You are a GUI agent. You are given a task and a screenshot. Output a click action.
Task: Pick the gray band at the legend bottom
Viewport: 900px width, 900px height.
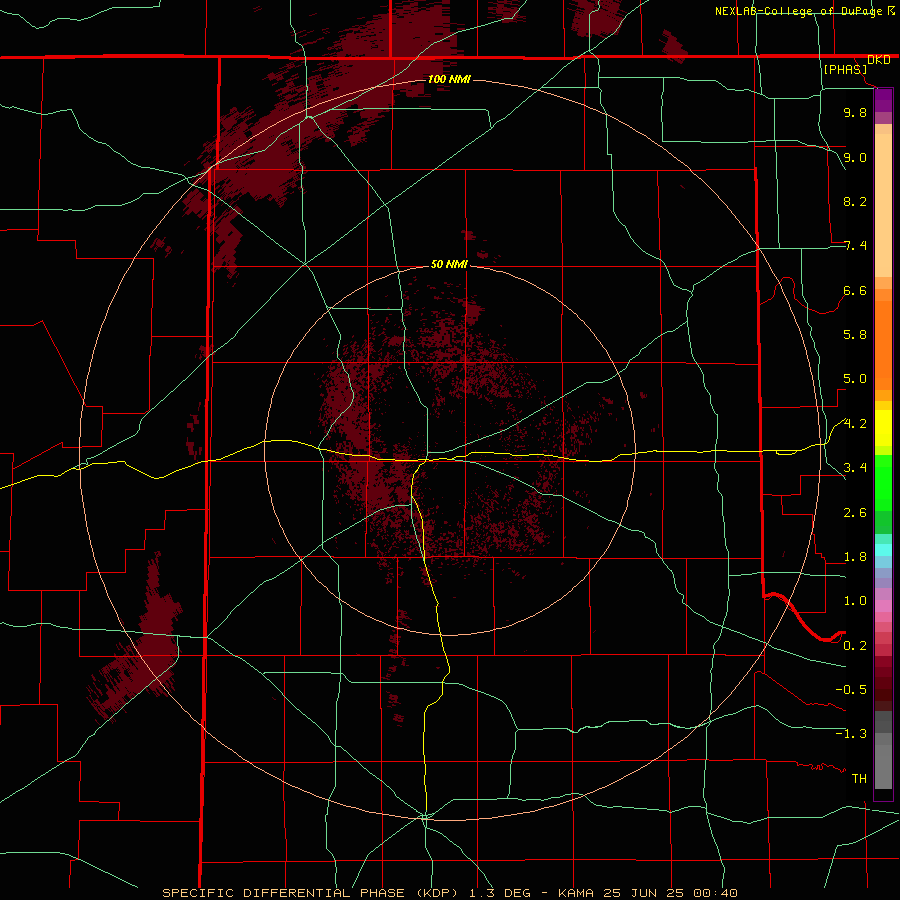pyautogui.click(x=883, y=768)
